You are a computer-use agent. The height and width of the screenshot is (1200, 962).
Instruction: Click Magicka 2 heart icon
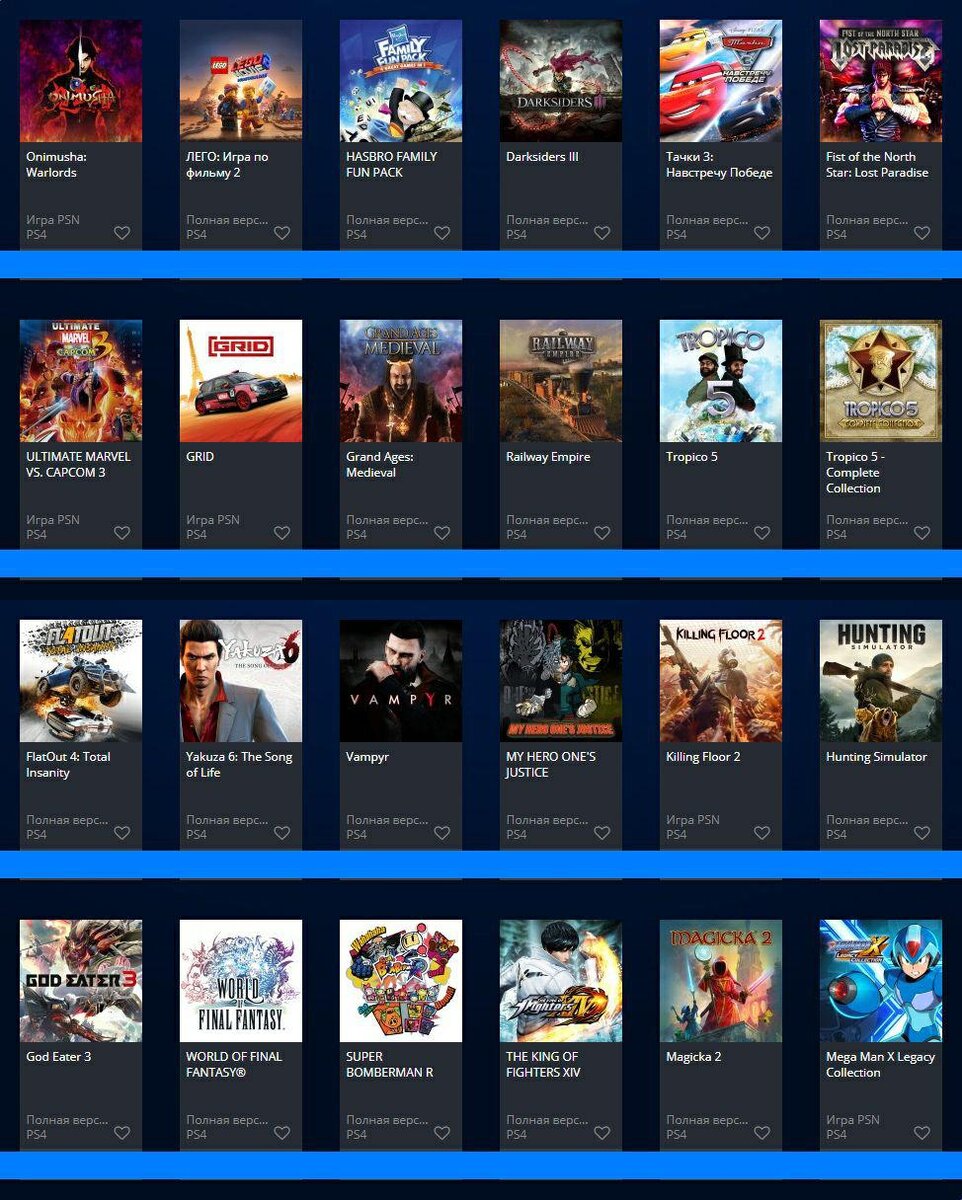pos(762,1133)
